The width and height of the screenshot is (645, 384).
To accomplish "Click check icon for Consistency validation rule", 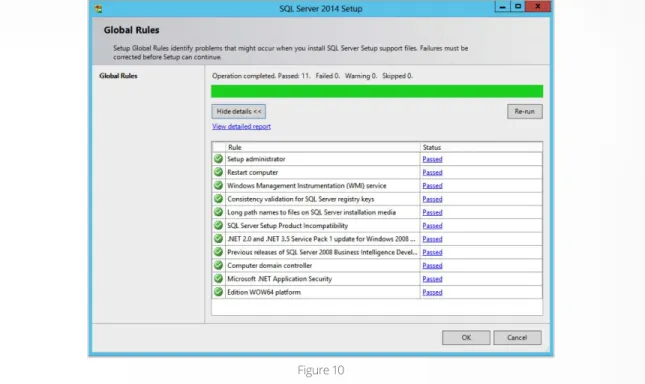I will coord(218,199).
